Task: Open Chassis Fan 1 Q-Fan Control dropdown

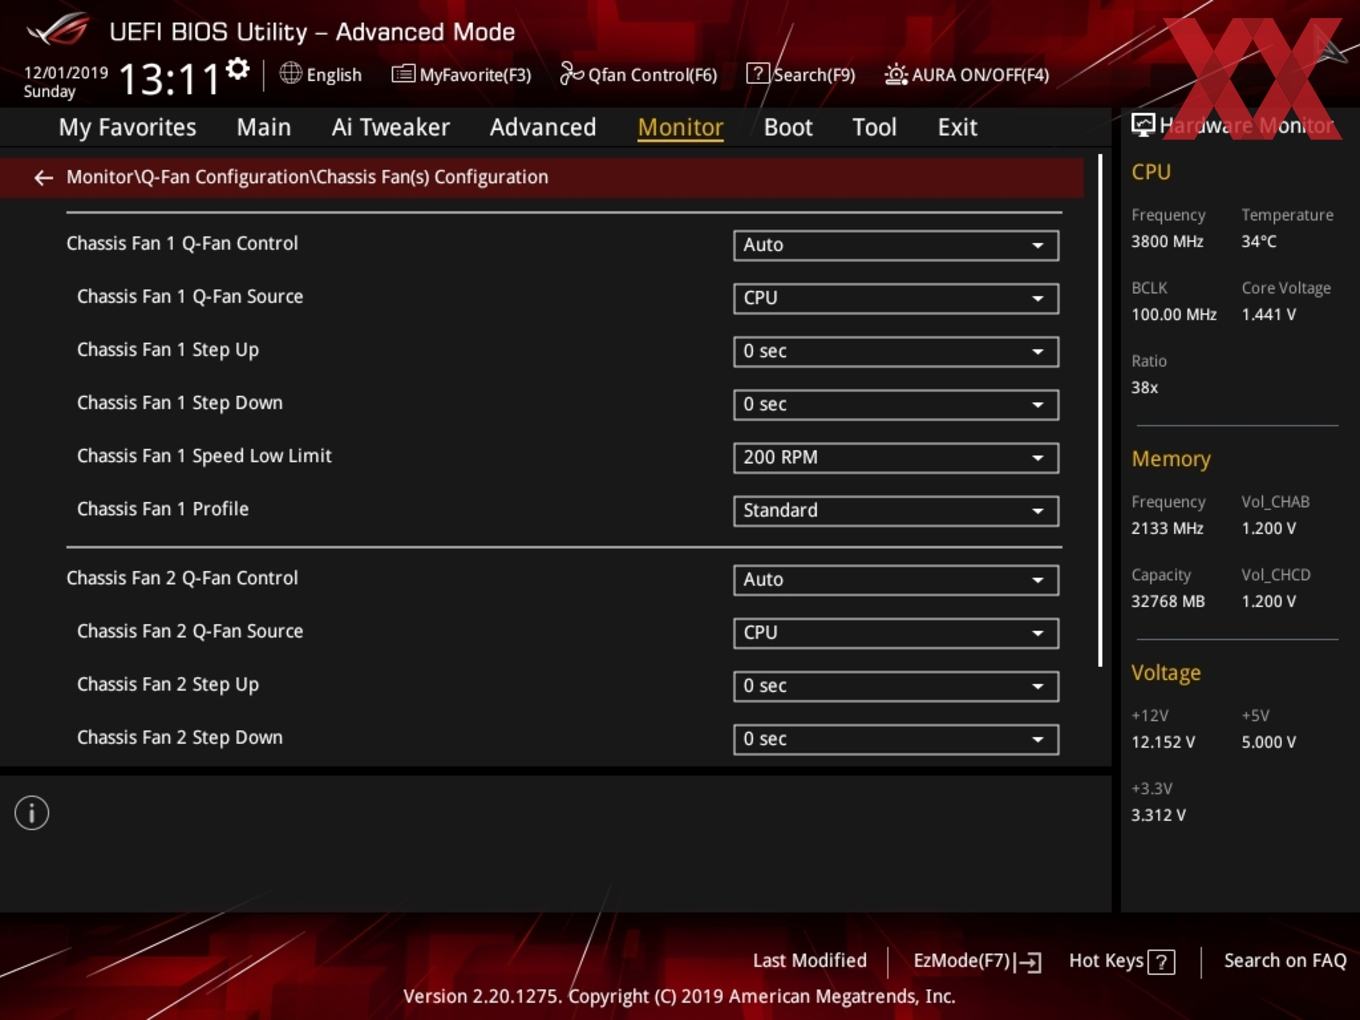Action: (896, 245)
